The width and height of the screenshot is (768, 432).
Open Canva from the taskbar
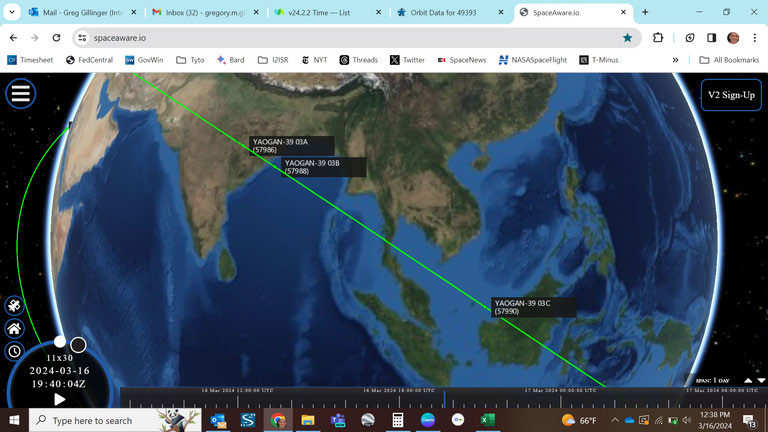[x=428, y=420]
